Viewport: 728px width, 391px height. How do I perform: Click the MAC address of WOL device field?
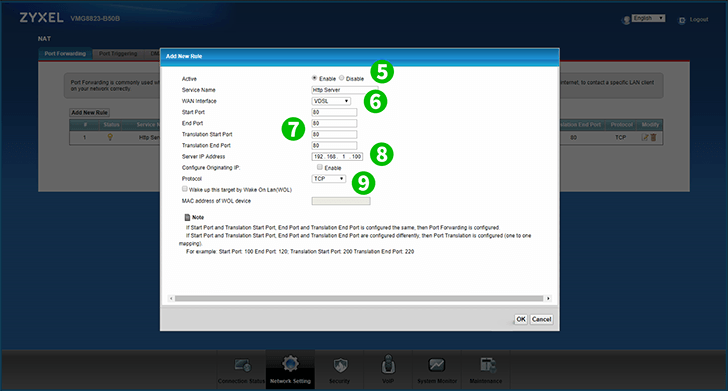(x=341, y=201)
